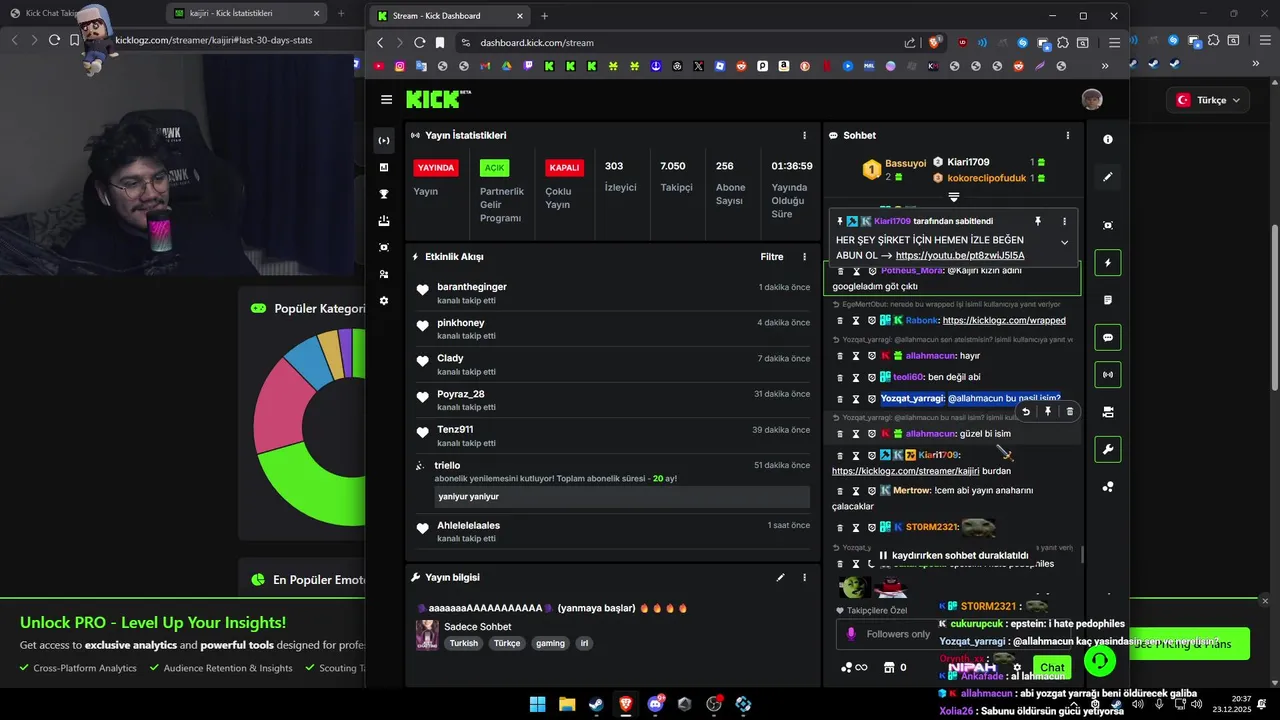Click the KICK logo in dashboard header
This screenshot has height=720, width=1280.
pyautogui.click(x=437, y=99)
